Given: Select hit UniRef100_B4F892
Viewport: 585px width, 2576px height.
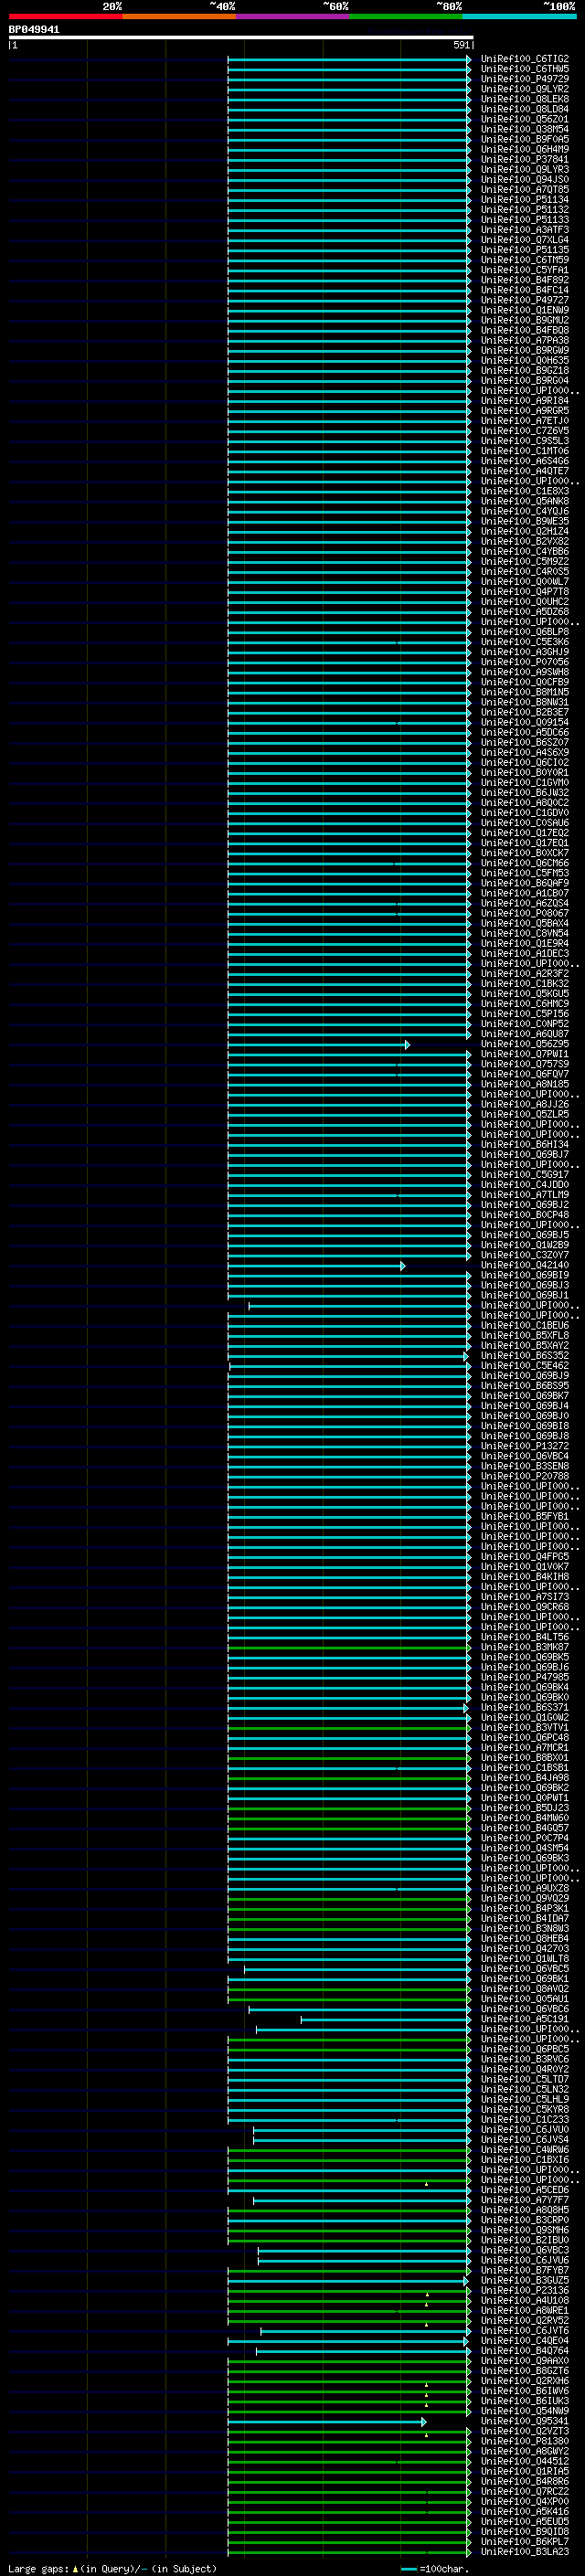Looking at the screenshot, I should 525,281.
